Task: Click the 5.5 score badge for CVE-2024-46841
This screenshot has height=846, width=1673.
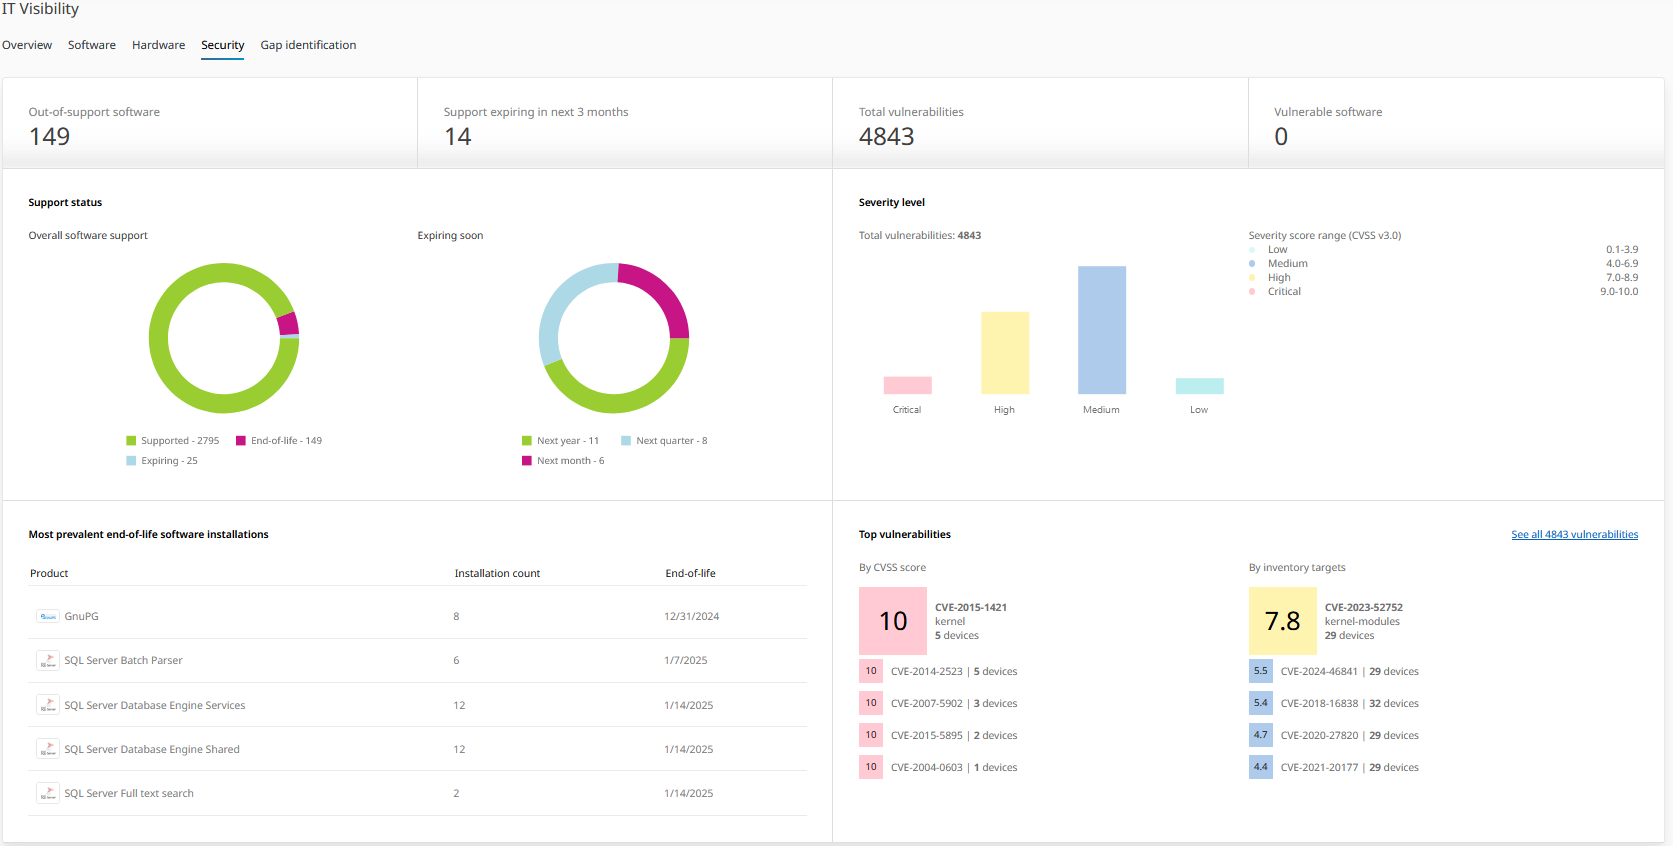Action: click(1260, 671)
